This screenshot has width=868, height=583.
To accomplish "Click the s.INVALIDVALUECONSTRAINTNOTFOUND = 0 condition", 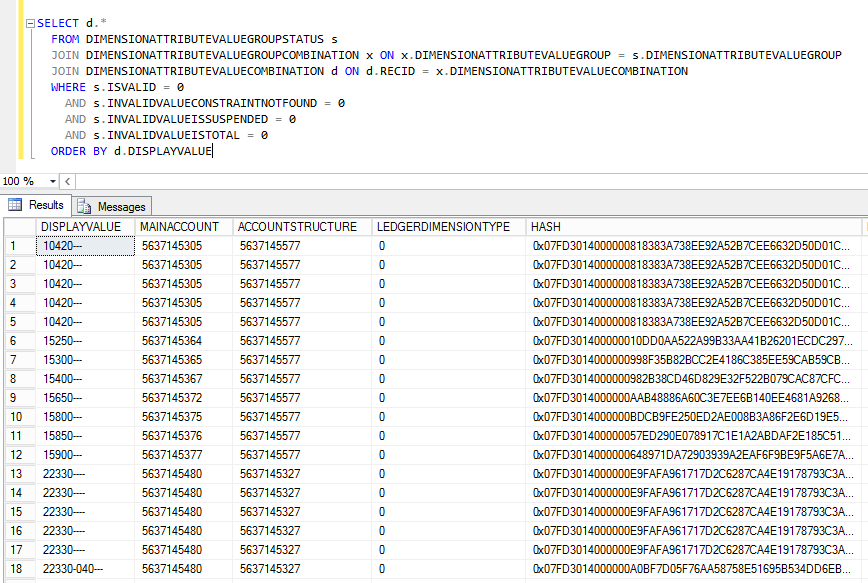I will 219,103.
